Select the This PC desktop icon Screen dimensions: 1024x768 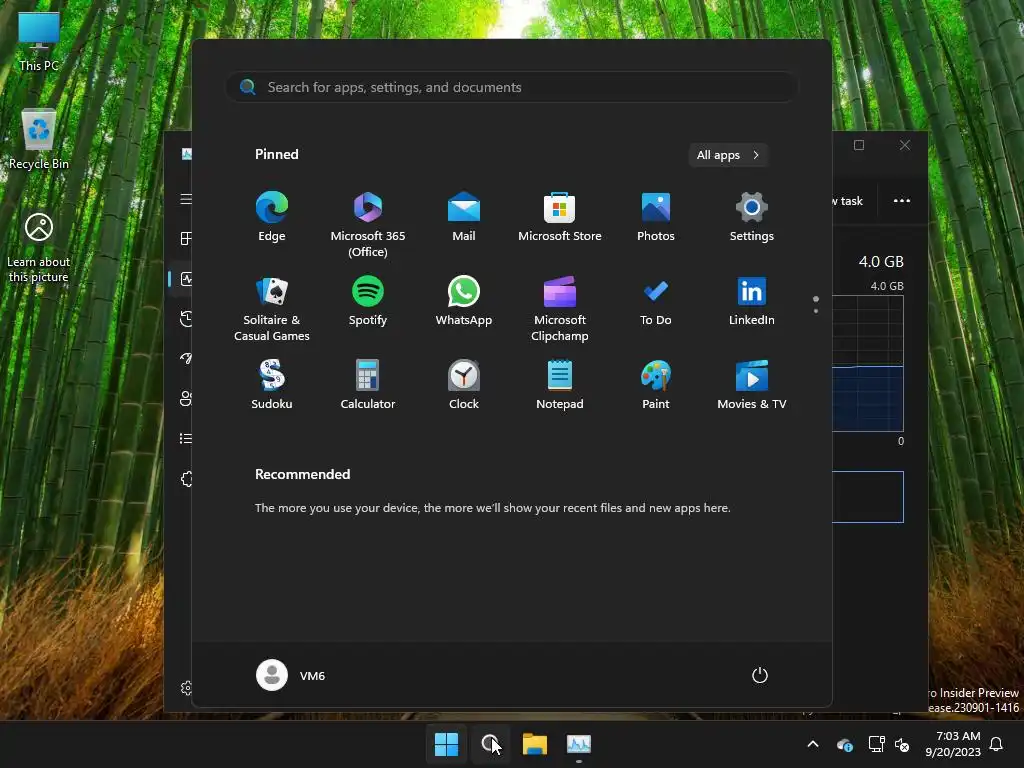click(39, 42)
